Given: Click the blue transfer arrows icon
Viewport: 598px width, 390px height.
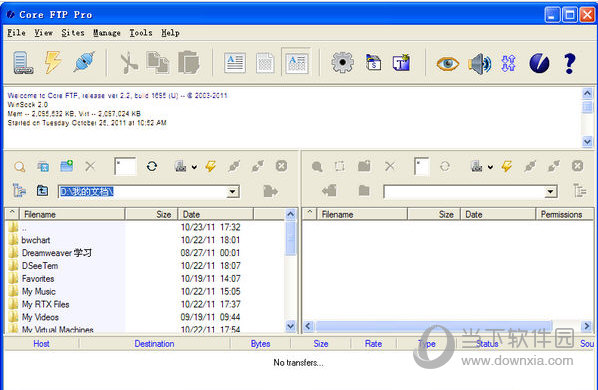Looking at the screenshot, I should click(x=508, y=63).
